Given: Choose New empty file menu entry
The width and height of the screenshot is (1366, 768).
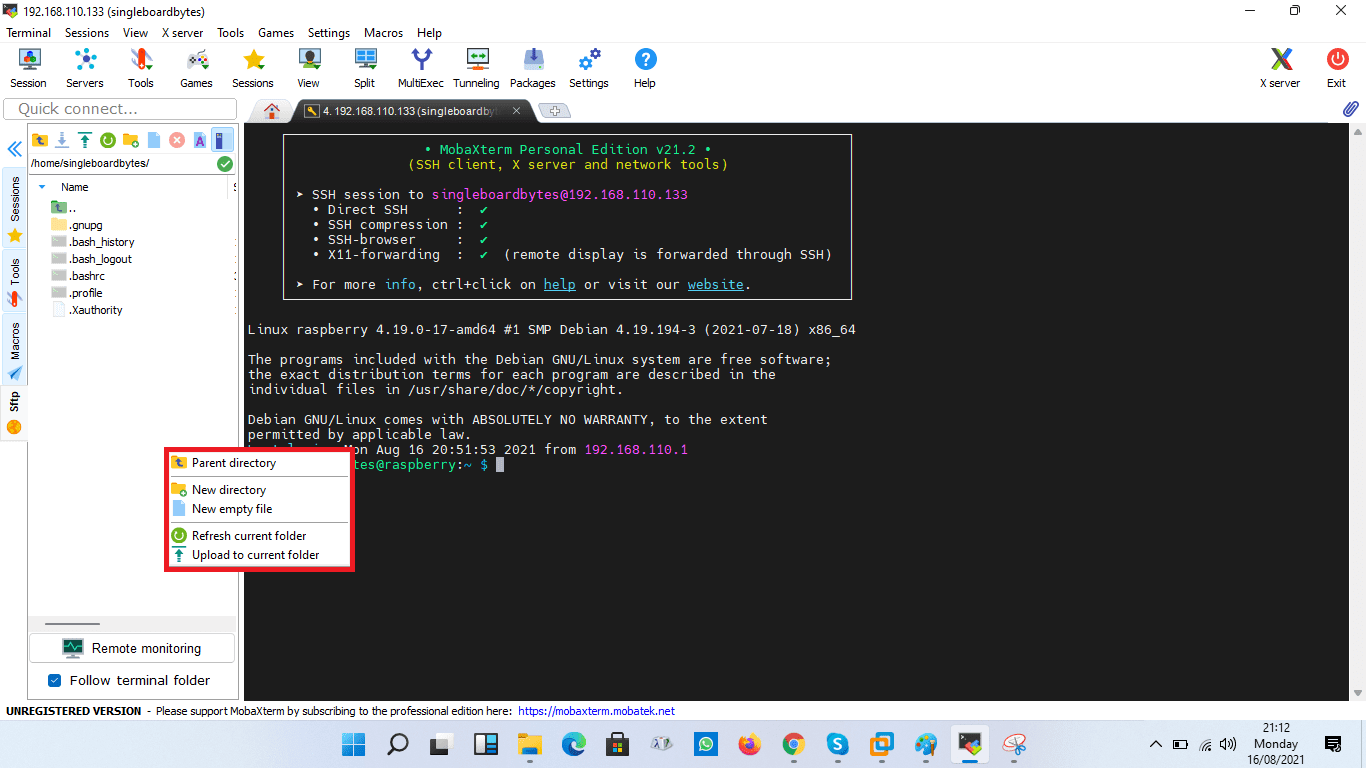Looking at the screenshot, I should (x=258, y=509).
